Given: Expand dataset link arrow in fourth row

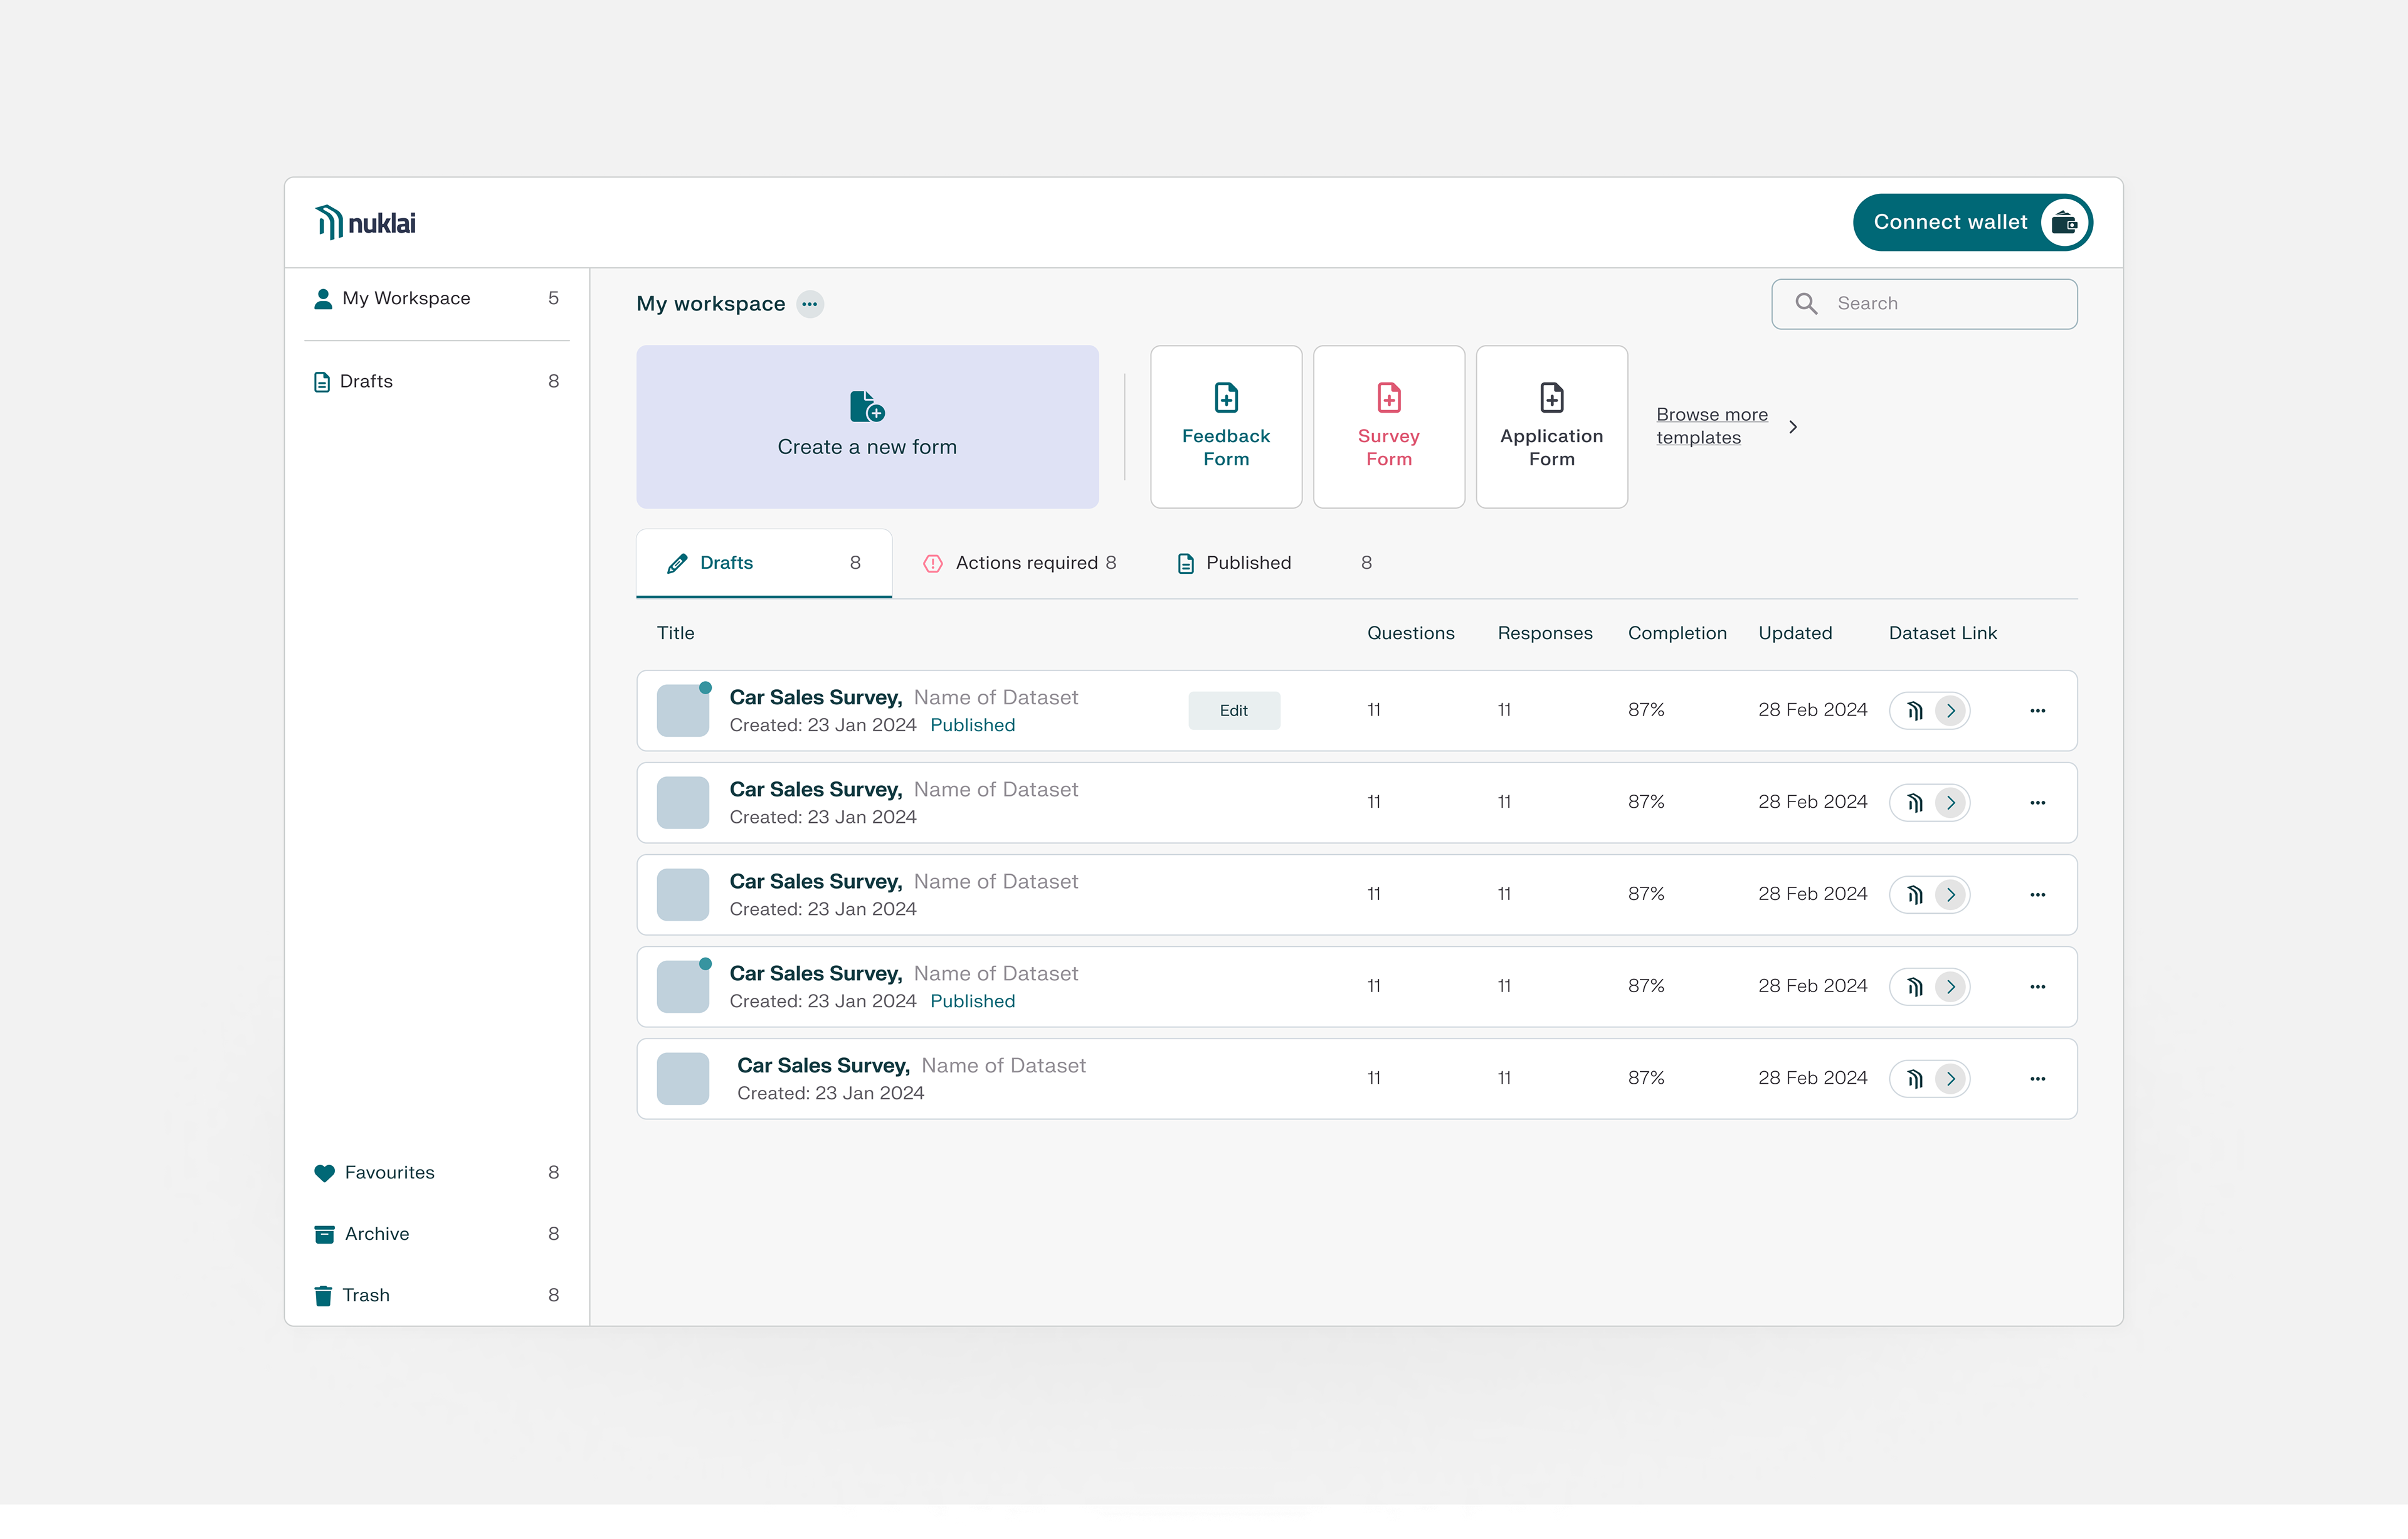Looking at the screenshot, I should point(1951,987).
